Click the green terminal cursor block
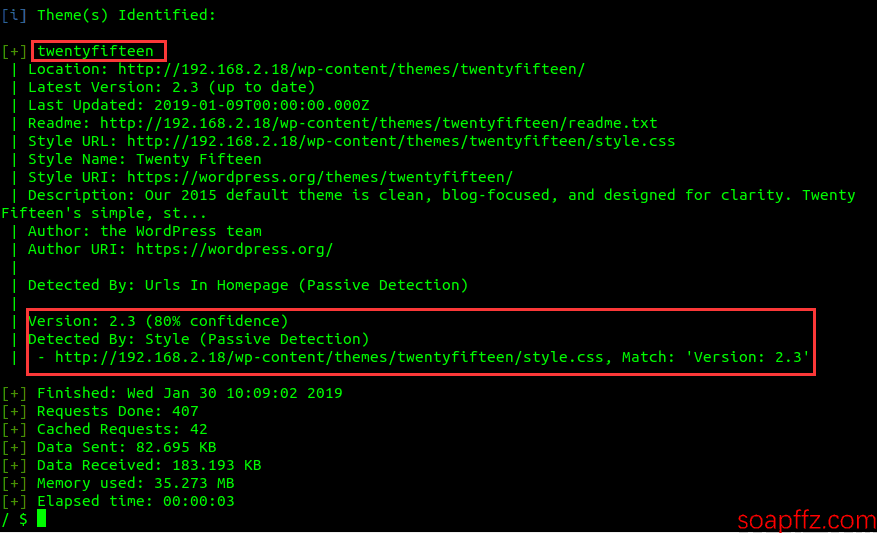Image resolution: width=877 pixels, height=533 pixels. (x=41, y=518)
